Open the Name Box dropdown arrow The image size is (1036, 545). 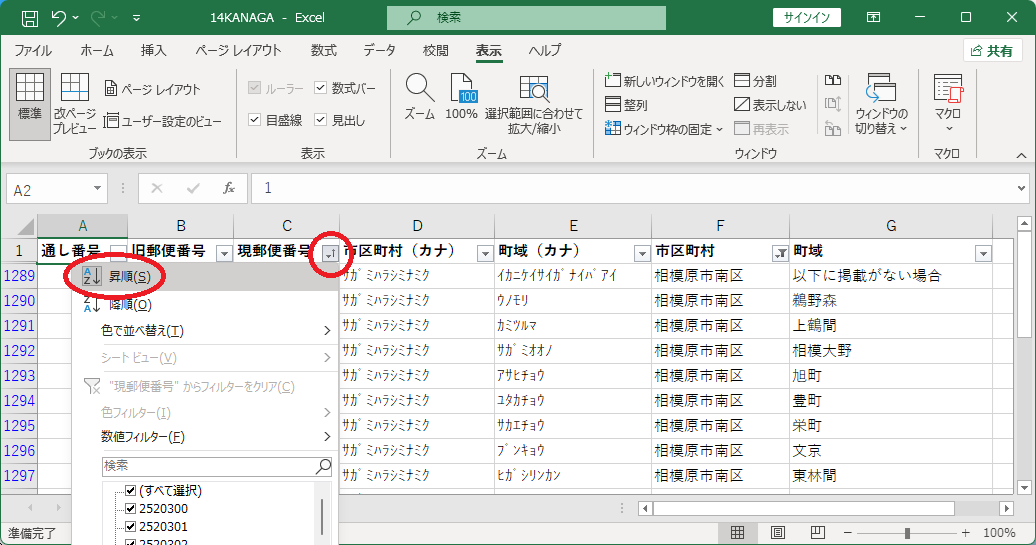(97, 189)
